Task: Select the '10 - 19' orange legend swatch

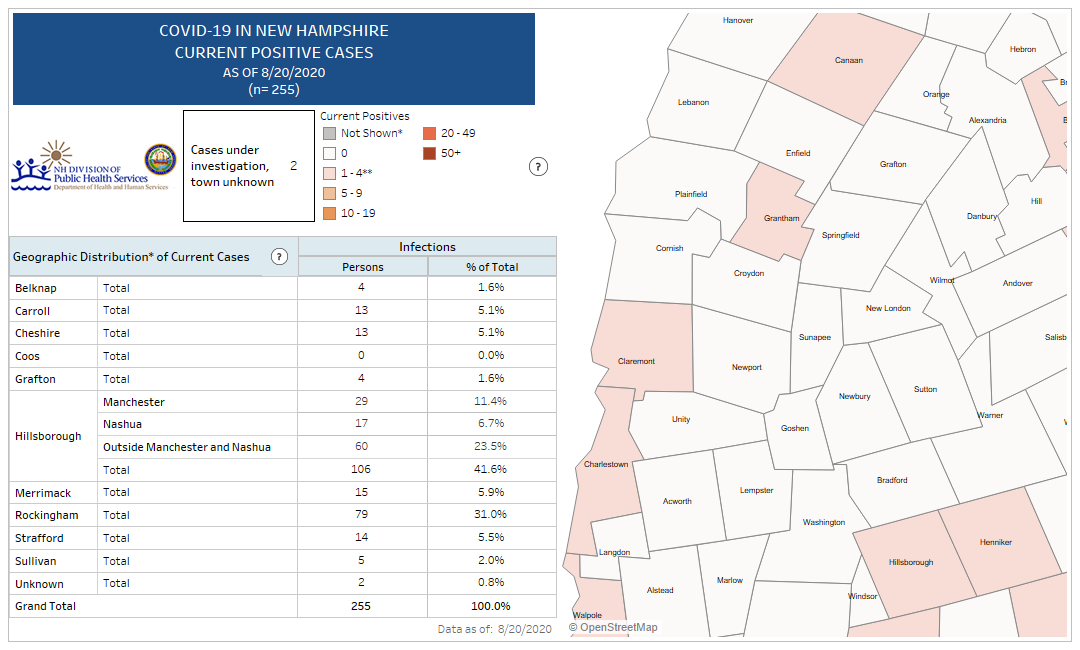Action: tap(329, 213)
